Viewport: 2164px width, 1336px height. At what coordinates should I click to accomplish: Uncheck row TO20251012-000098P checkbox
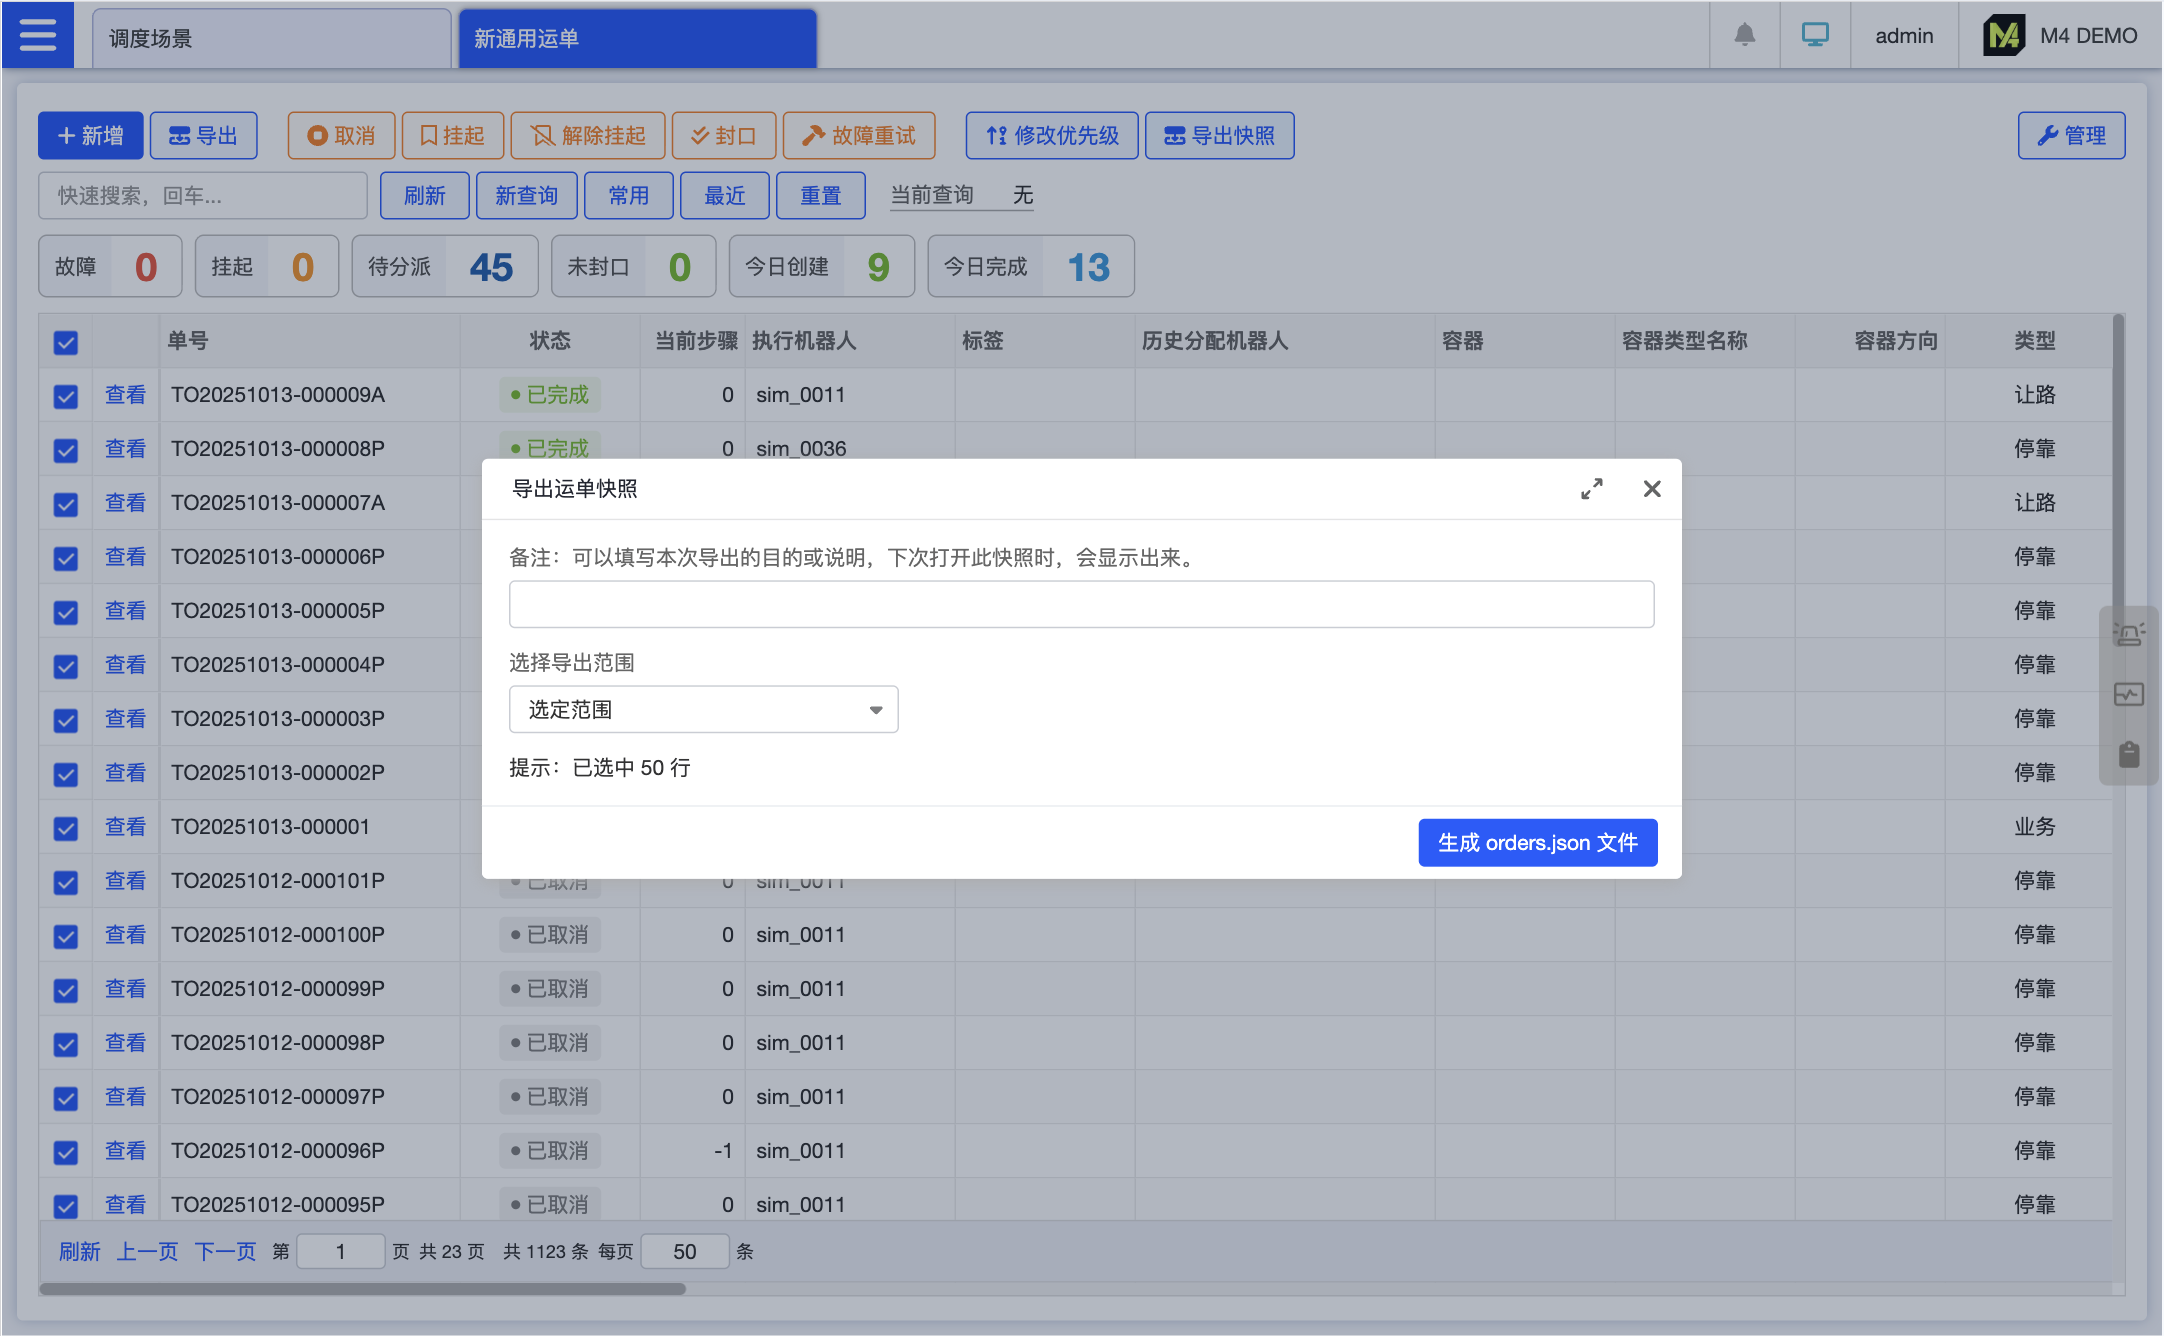[x=66, y=1044]
